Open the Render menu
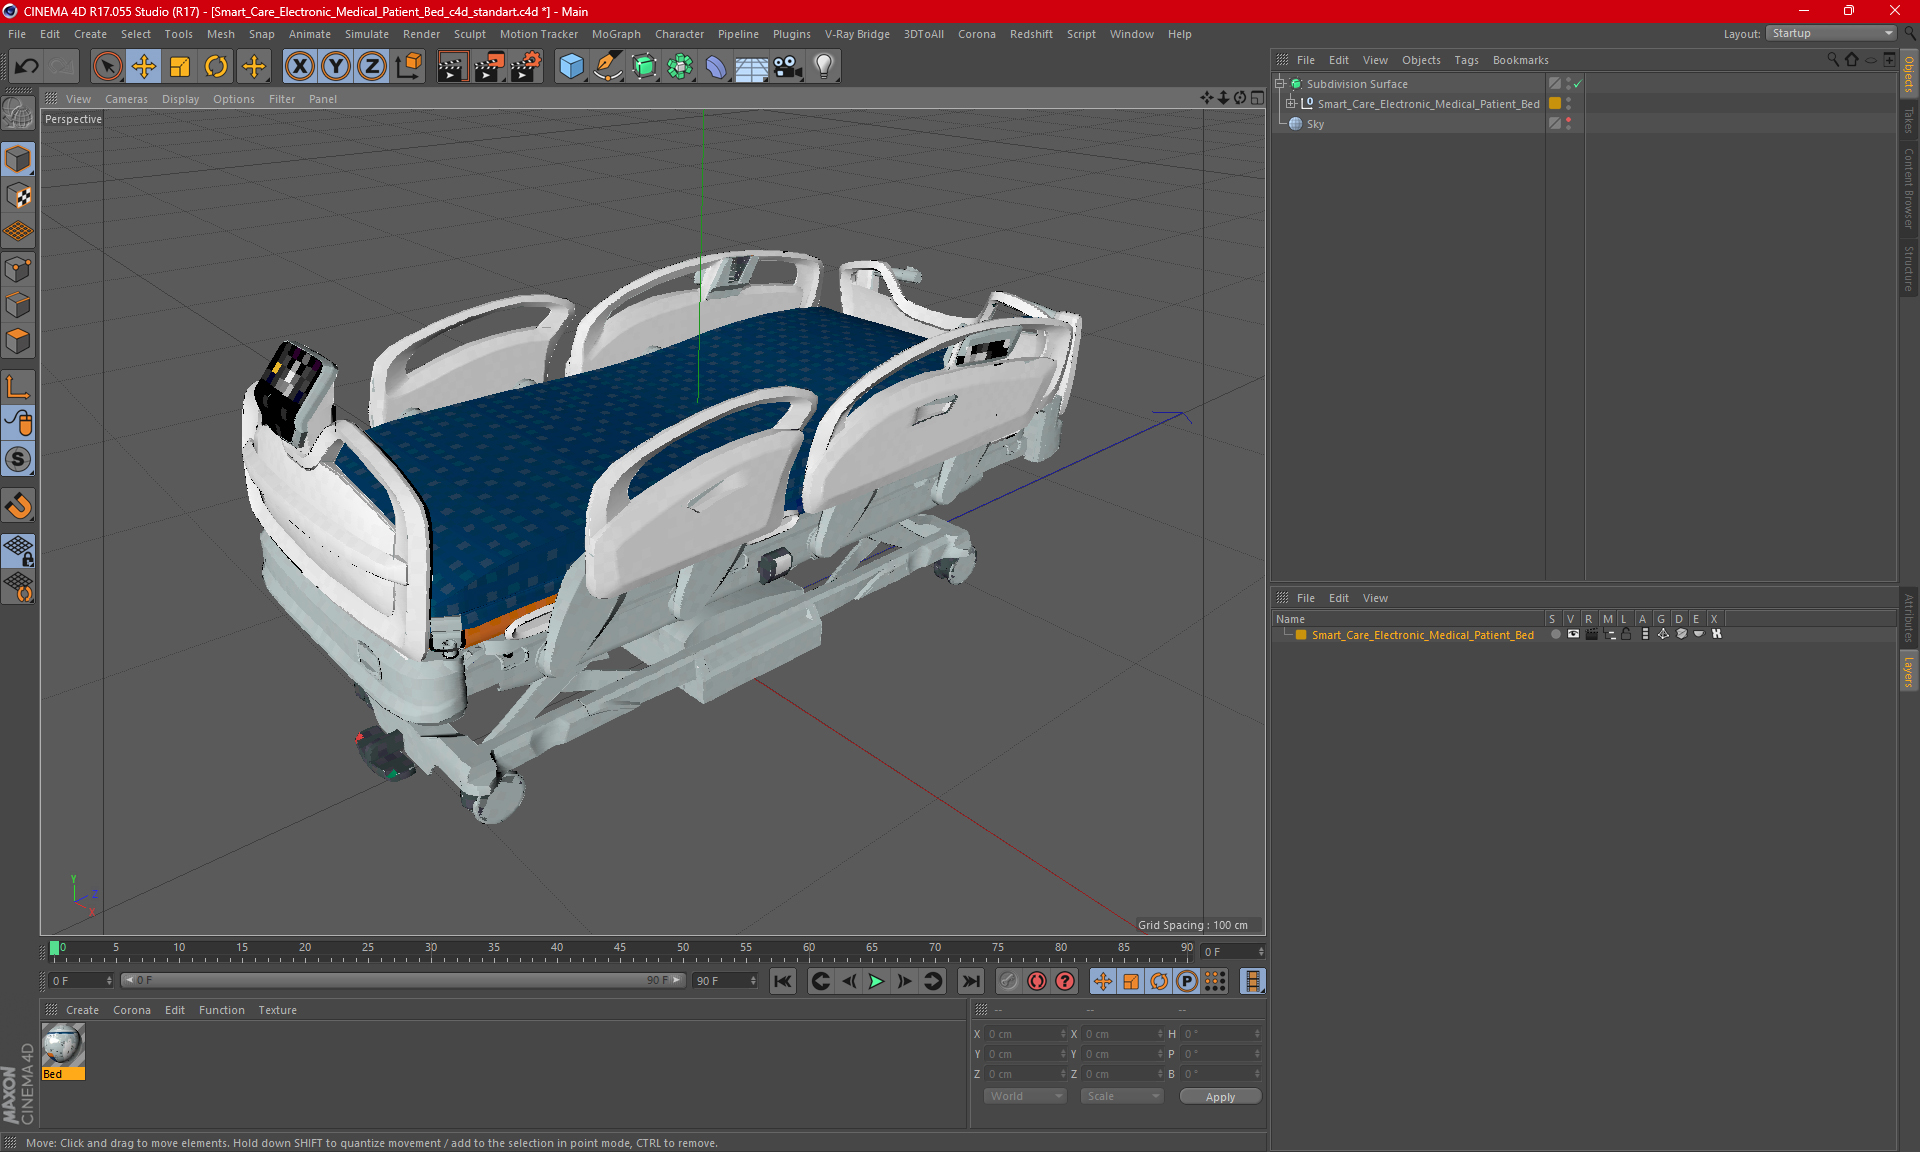Image resolution: width=1920 pixels, height=1152 pixels. (421, 34)
